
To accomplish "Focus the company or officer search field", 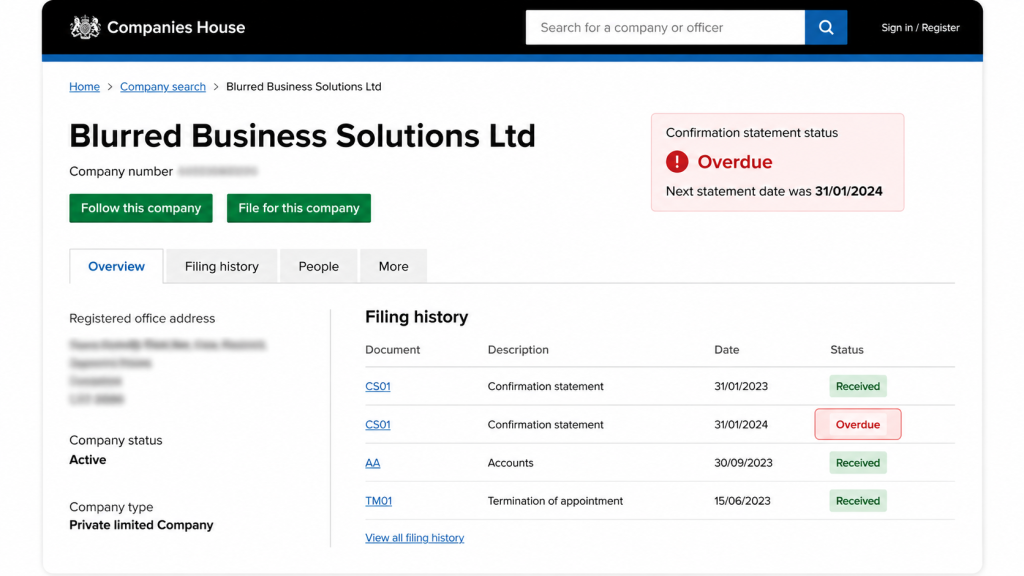I will point(665,27).
